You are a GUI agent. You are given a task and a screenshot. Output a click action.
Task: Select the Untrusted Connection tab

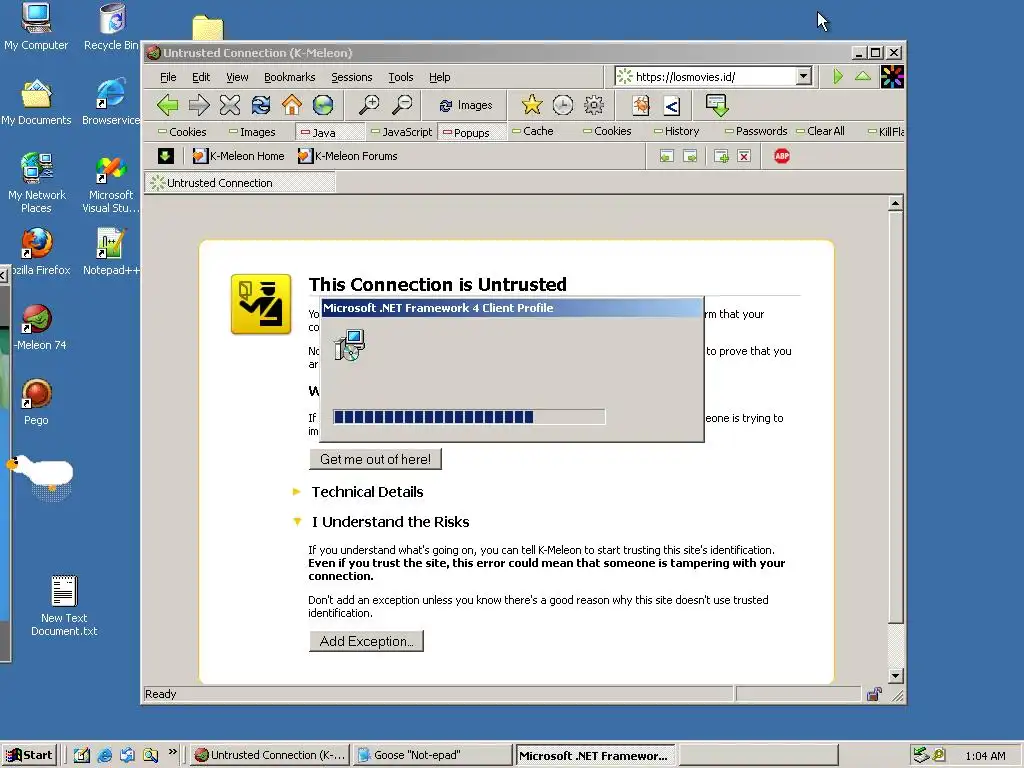pyautogui.click(x=240, y=183)
